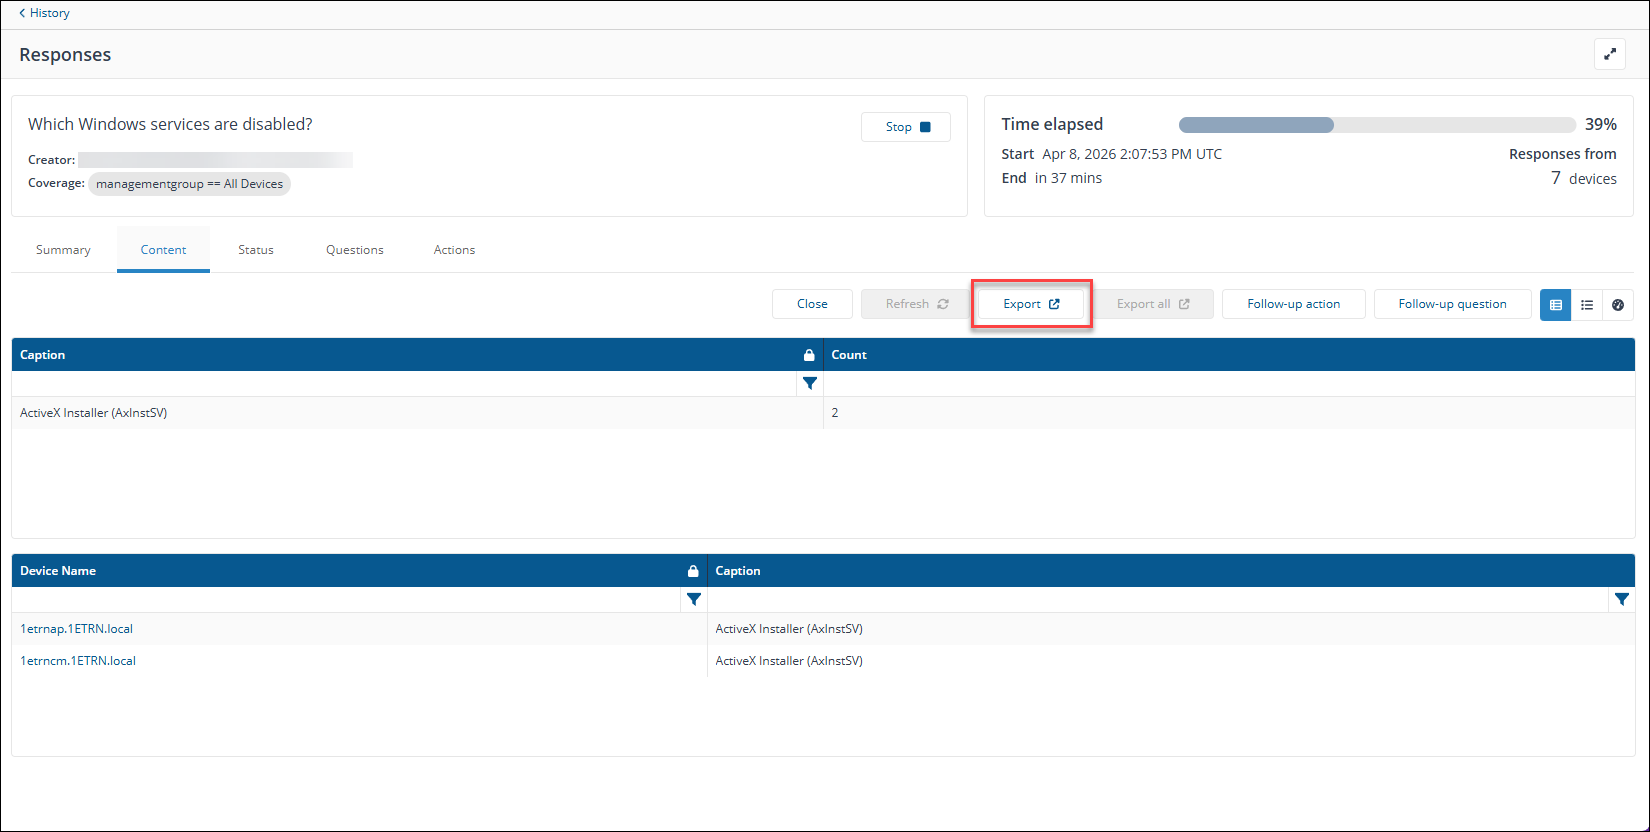Export the selected responses

pos(1031,304)
